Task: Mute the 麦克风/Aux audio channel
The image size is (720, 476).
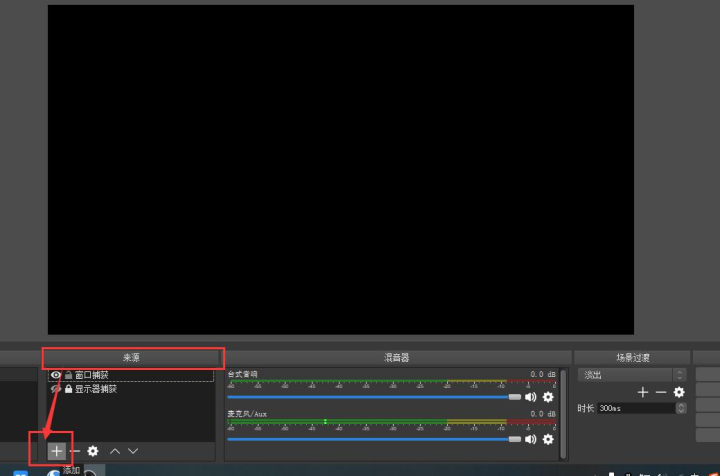Action: point(530,439)
